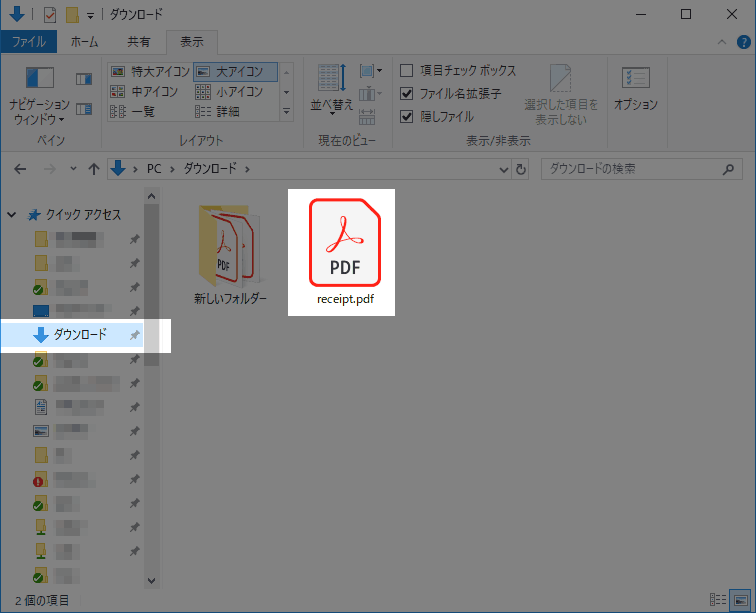Focus the ダウンロードの検索 search box
Screen dimensions: 756x613
[x=641, y=169]
